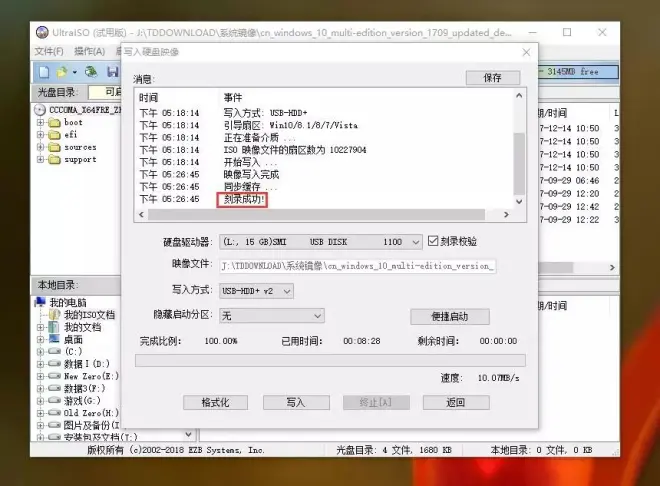The width and height of the screenshot is (660, 486).
Task: Click the 事件 column header
Action: (233, 98)
